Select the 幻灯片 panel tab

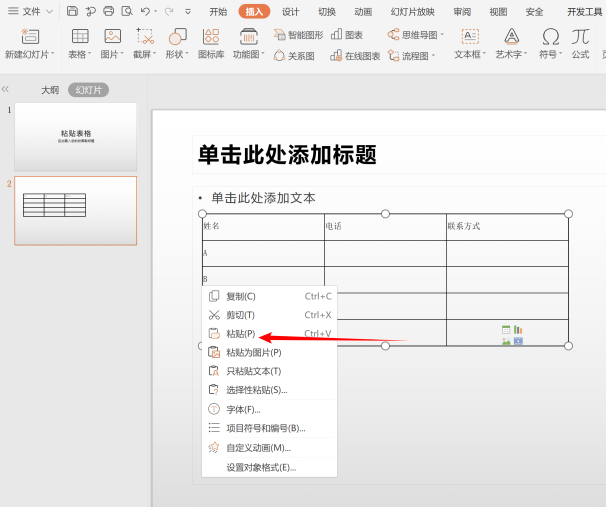click(x=89, y=90)
